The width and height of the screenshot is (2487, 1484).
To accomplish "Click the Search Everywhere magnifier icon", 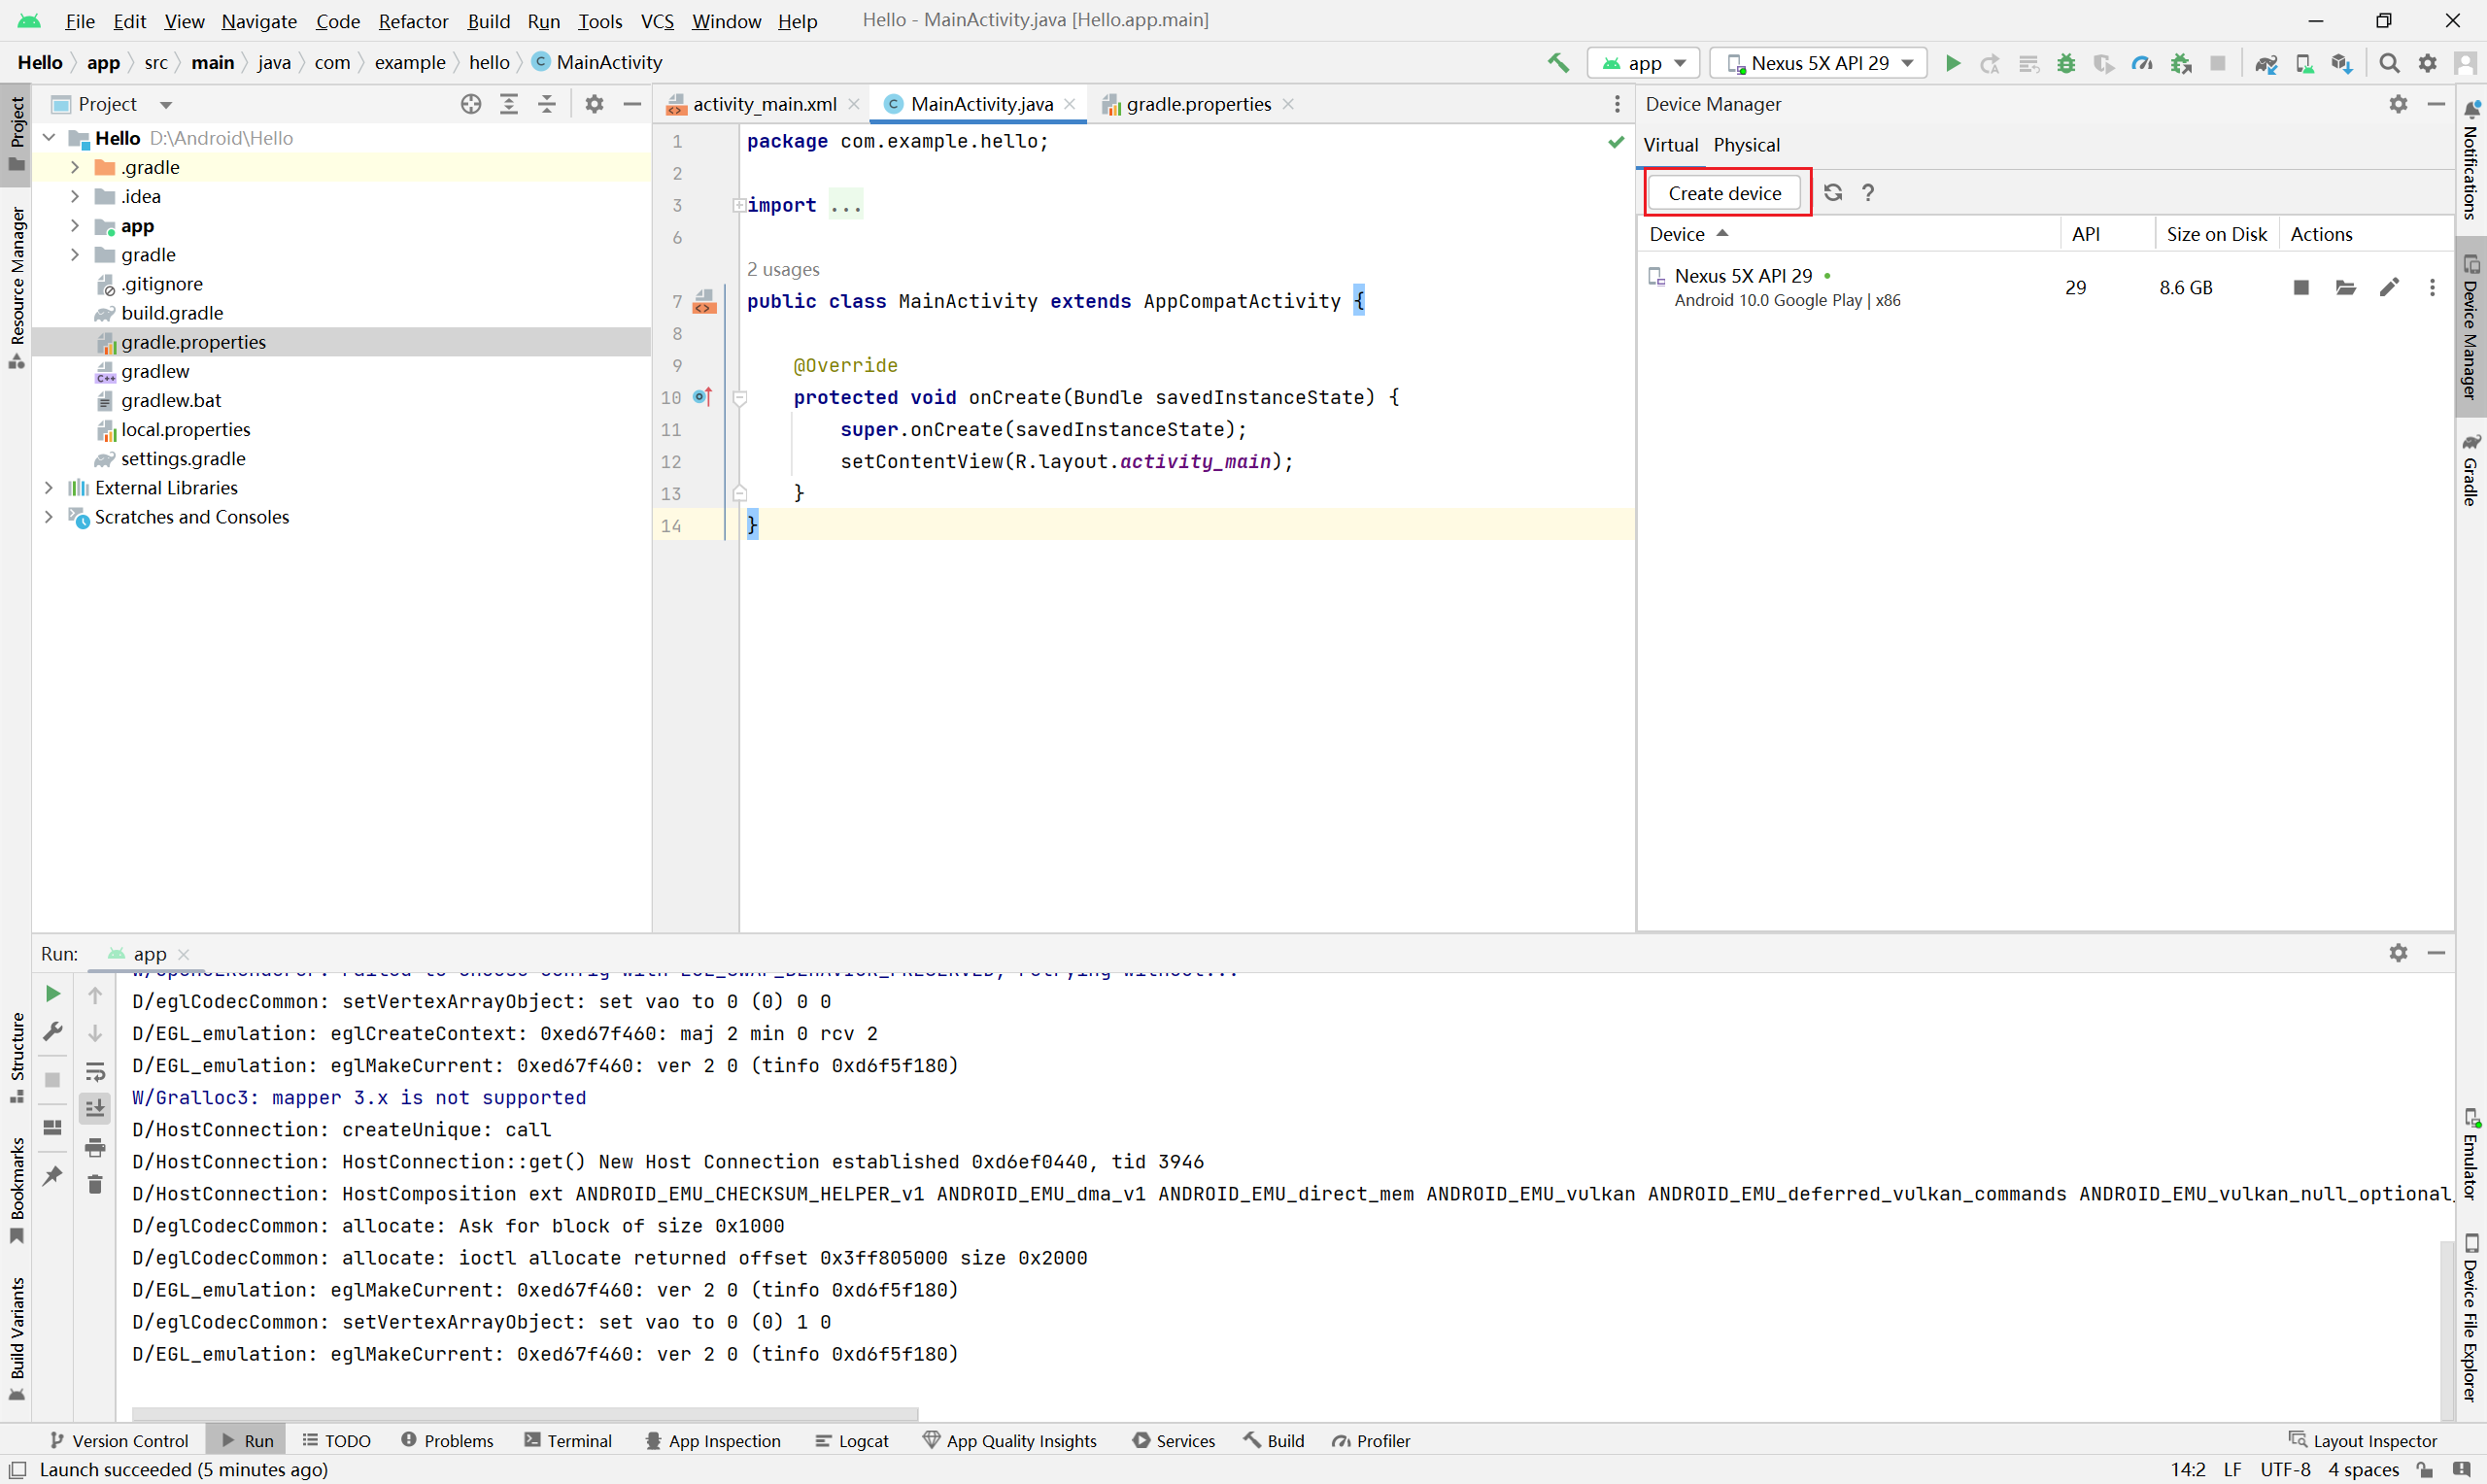I will click(x=2389, y=63).
